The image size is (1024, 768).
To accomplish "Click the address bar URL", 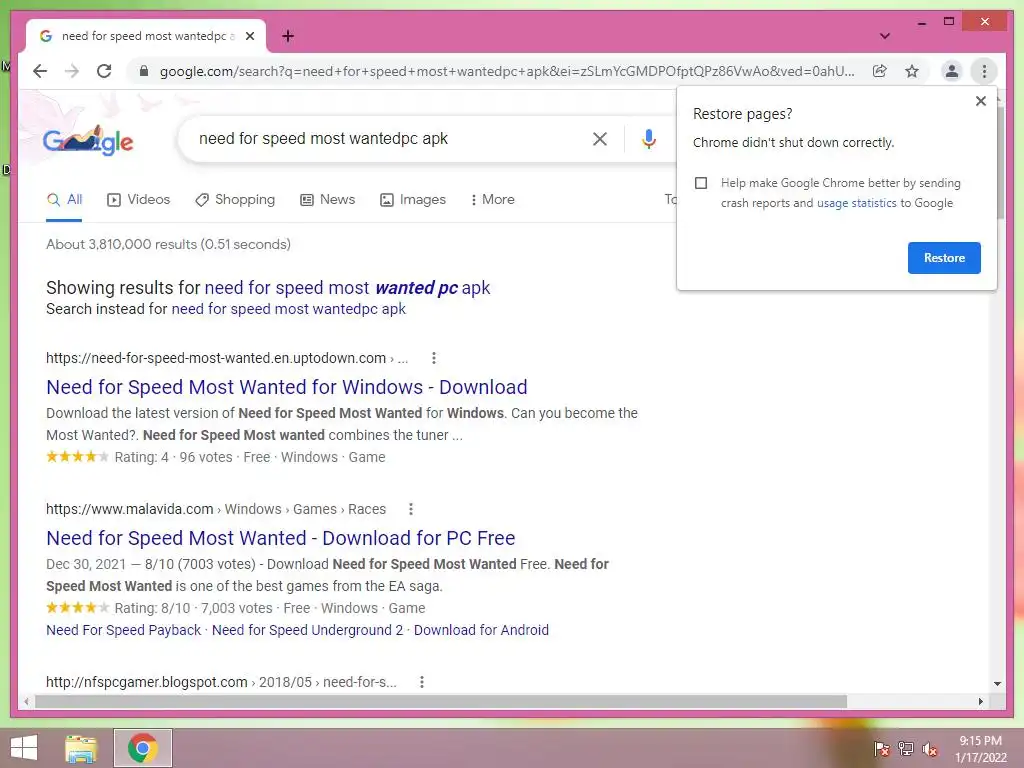I will 507,71.
